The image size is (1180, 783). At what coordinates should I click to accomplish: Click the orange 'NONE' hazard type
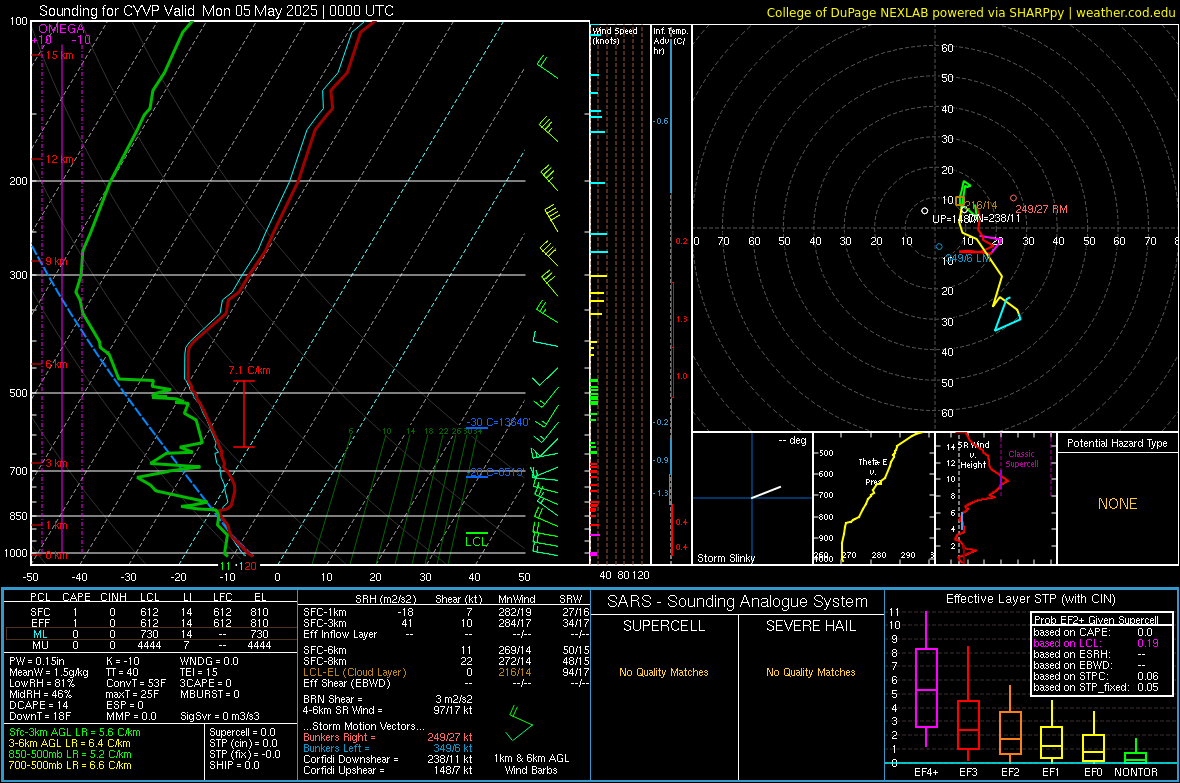click(x=1118, y=504)
